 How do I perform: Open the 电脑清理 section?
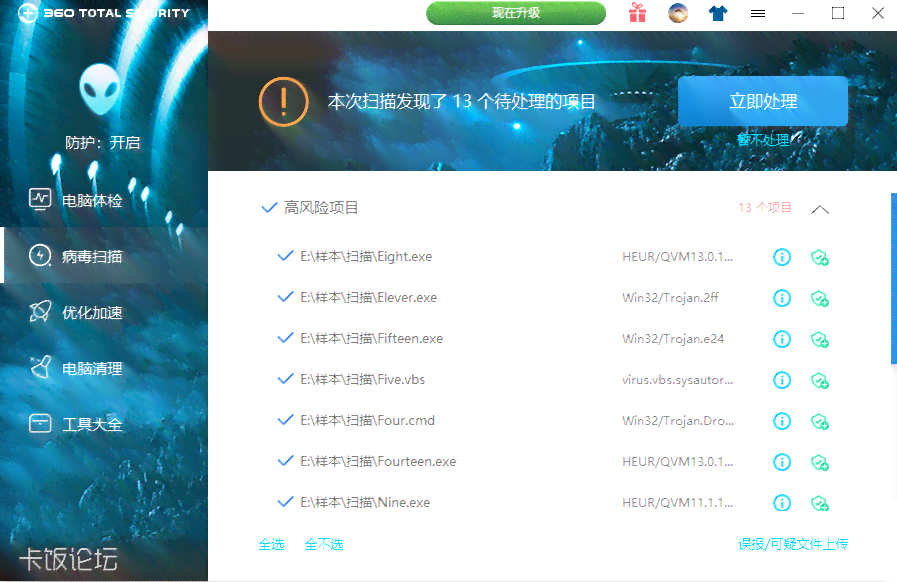point(104,369)
